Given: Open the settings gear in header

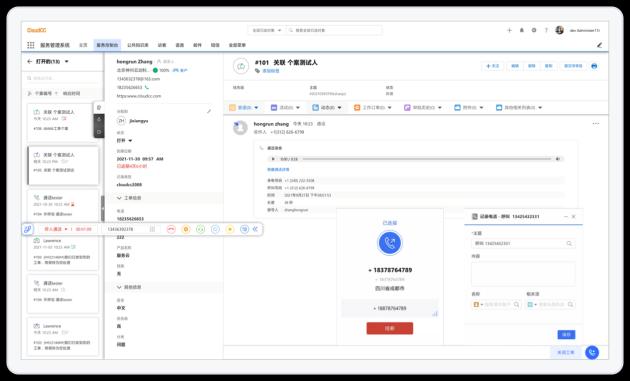Looking at the screenshot, I should [534, 30].
